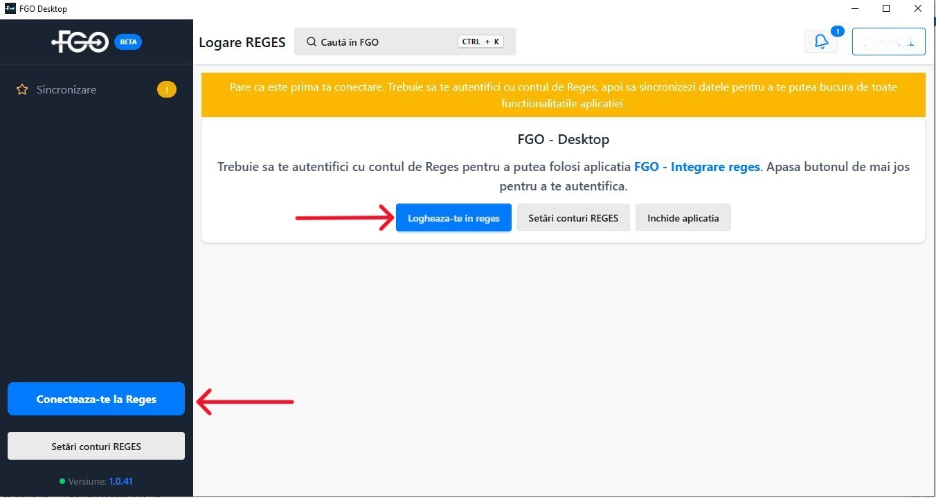The height and width of the screenshot is (498, 936).
Task: Click the CTRL + K shortcut hint
Action: click(x=481, y=42)
